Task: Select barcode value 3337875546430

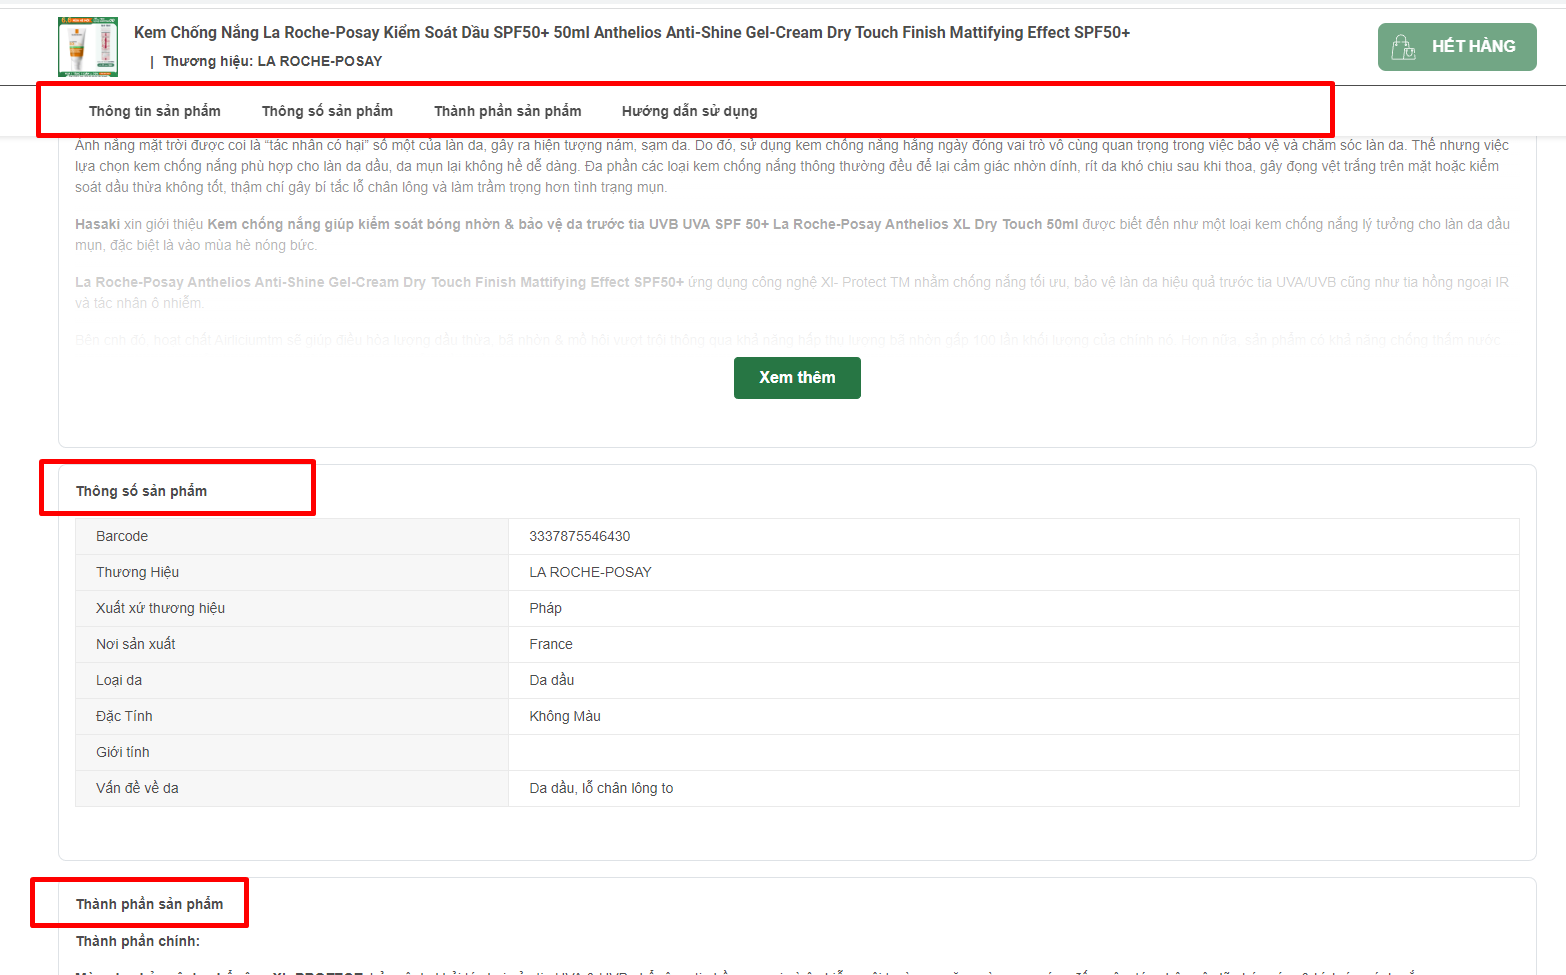Action: (580, 536)
